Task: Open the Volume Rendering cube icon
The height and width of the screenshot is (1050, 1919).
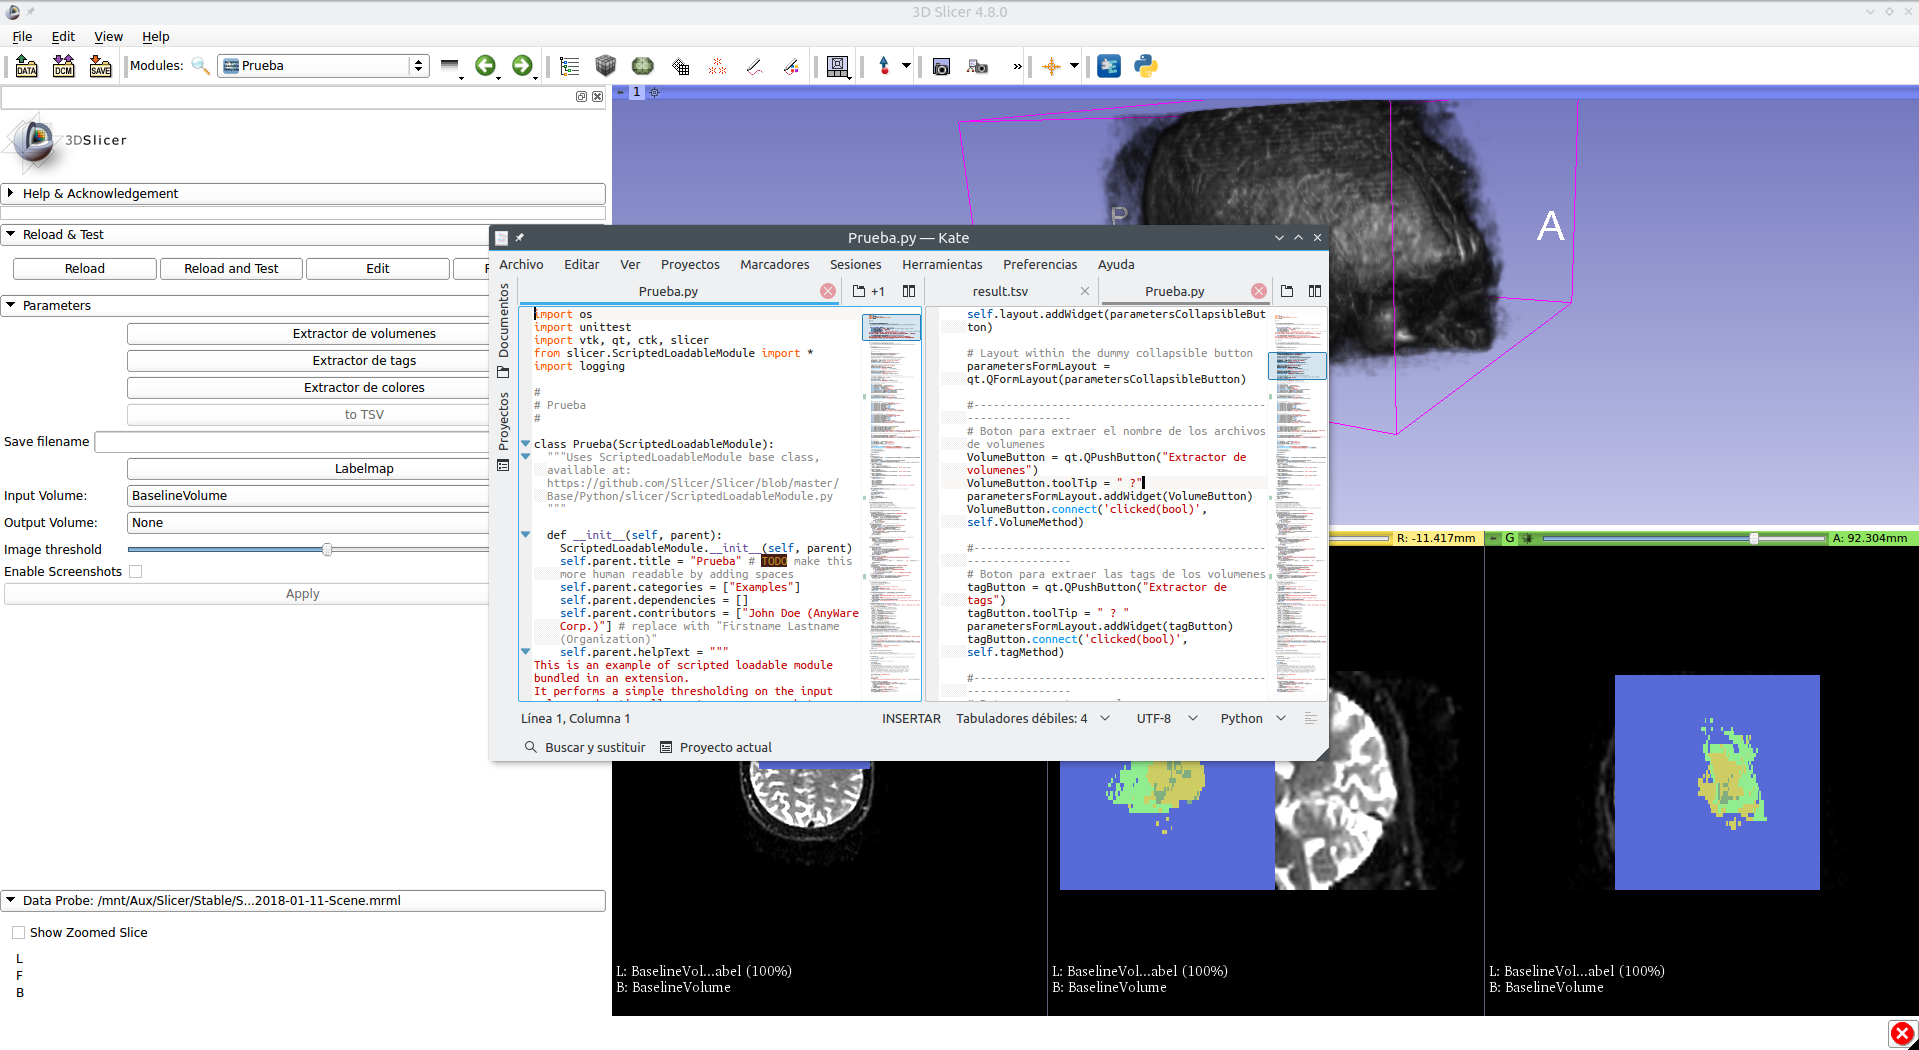Action: coord(606,66)
